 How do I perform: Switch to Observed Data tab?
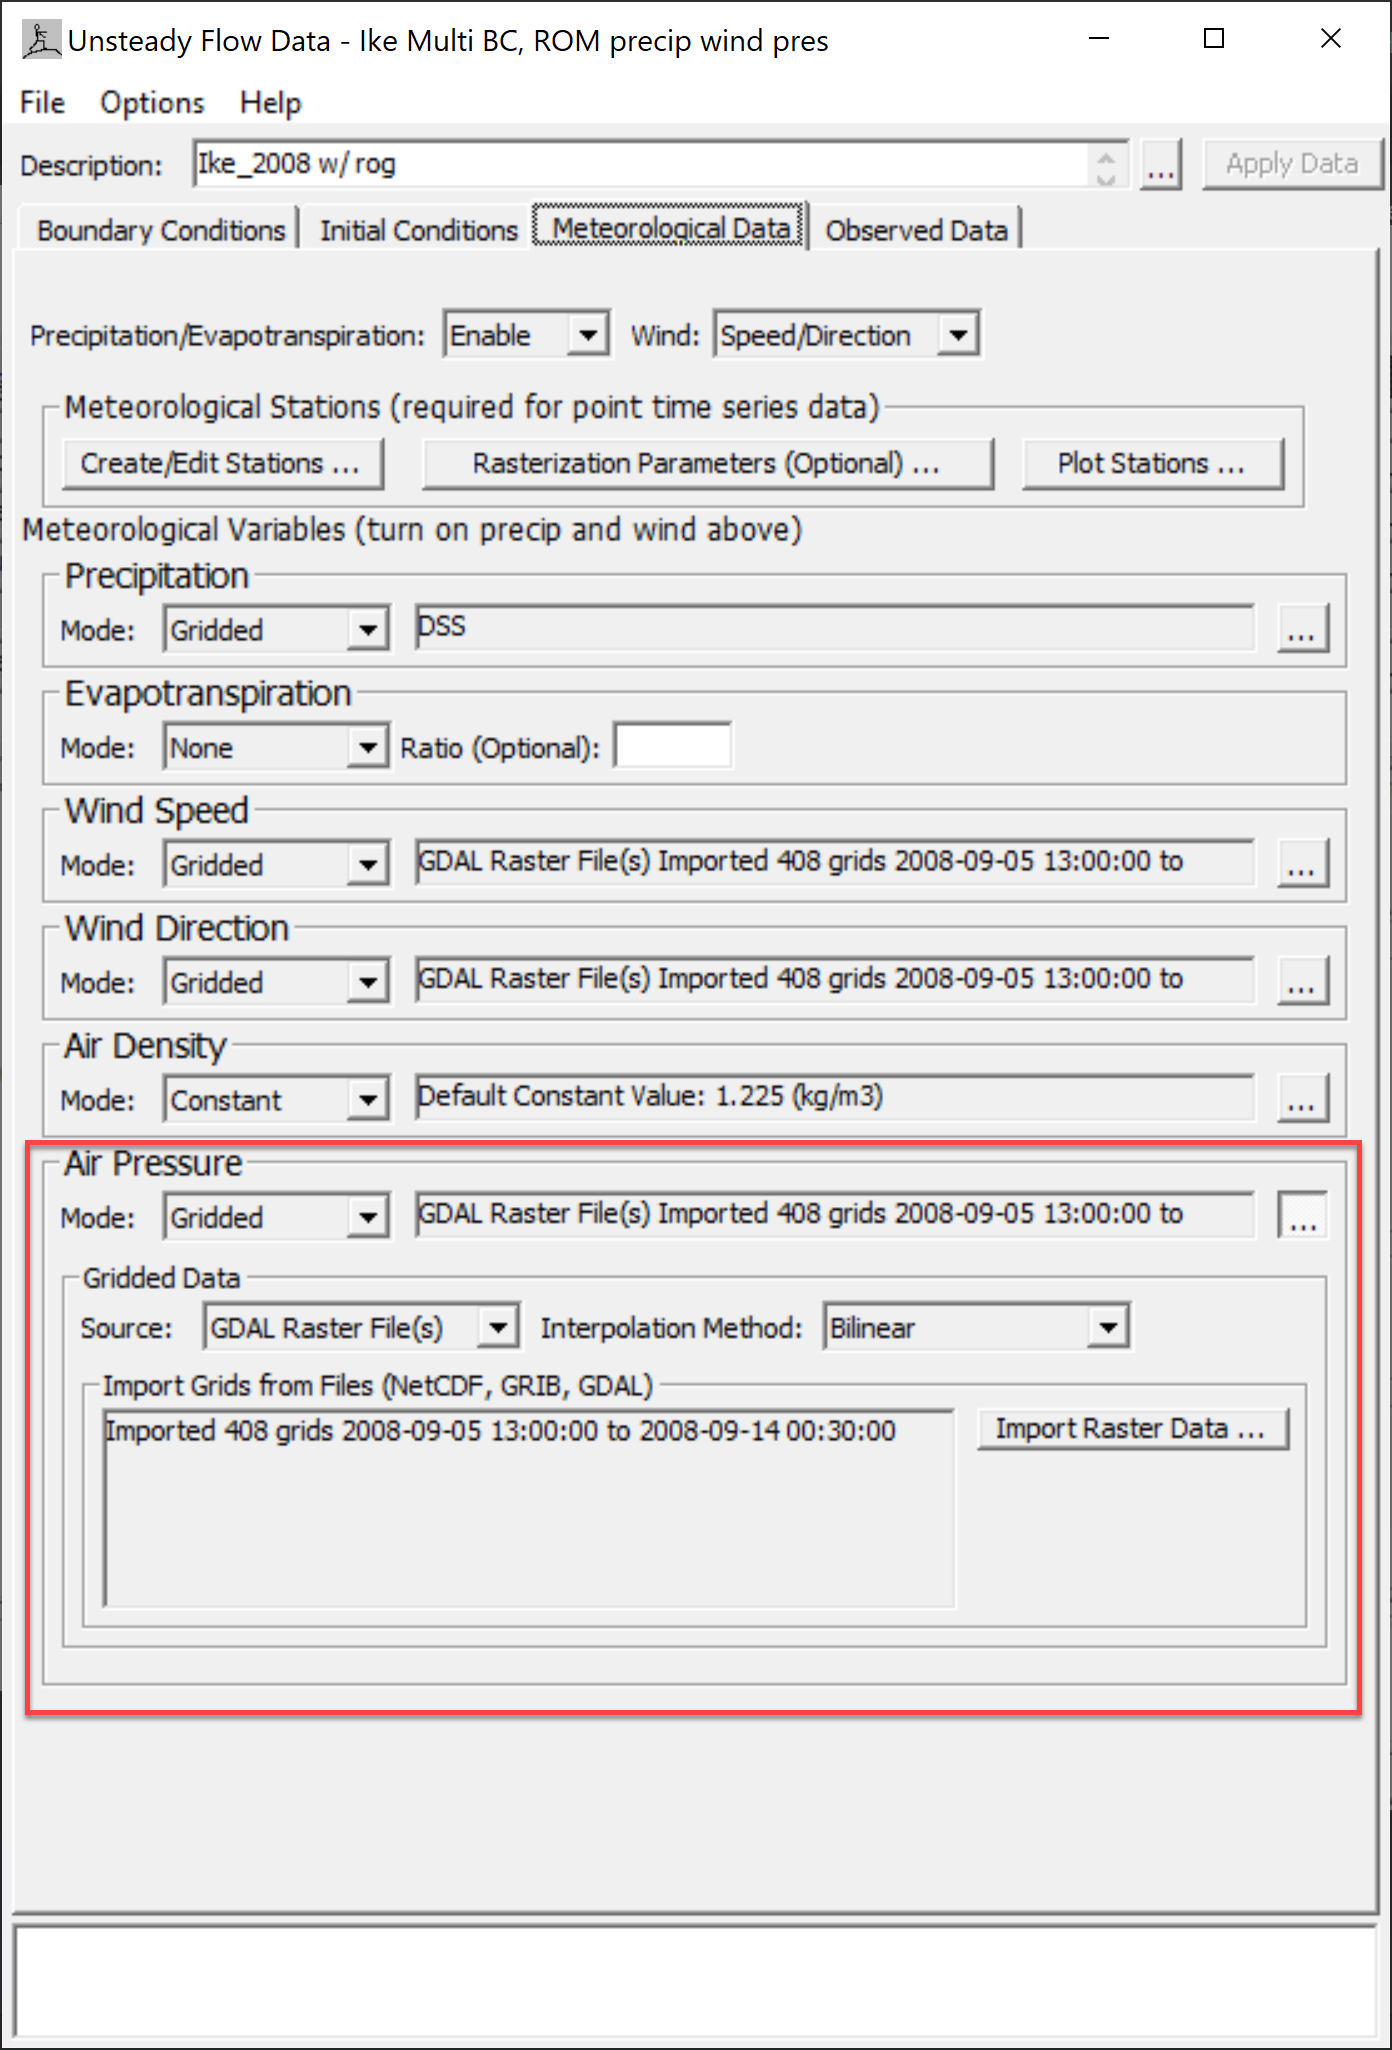coord(916,230)
